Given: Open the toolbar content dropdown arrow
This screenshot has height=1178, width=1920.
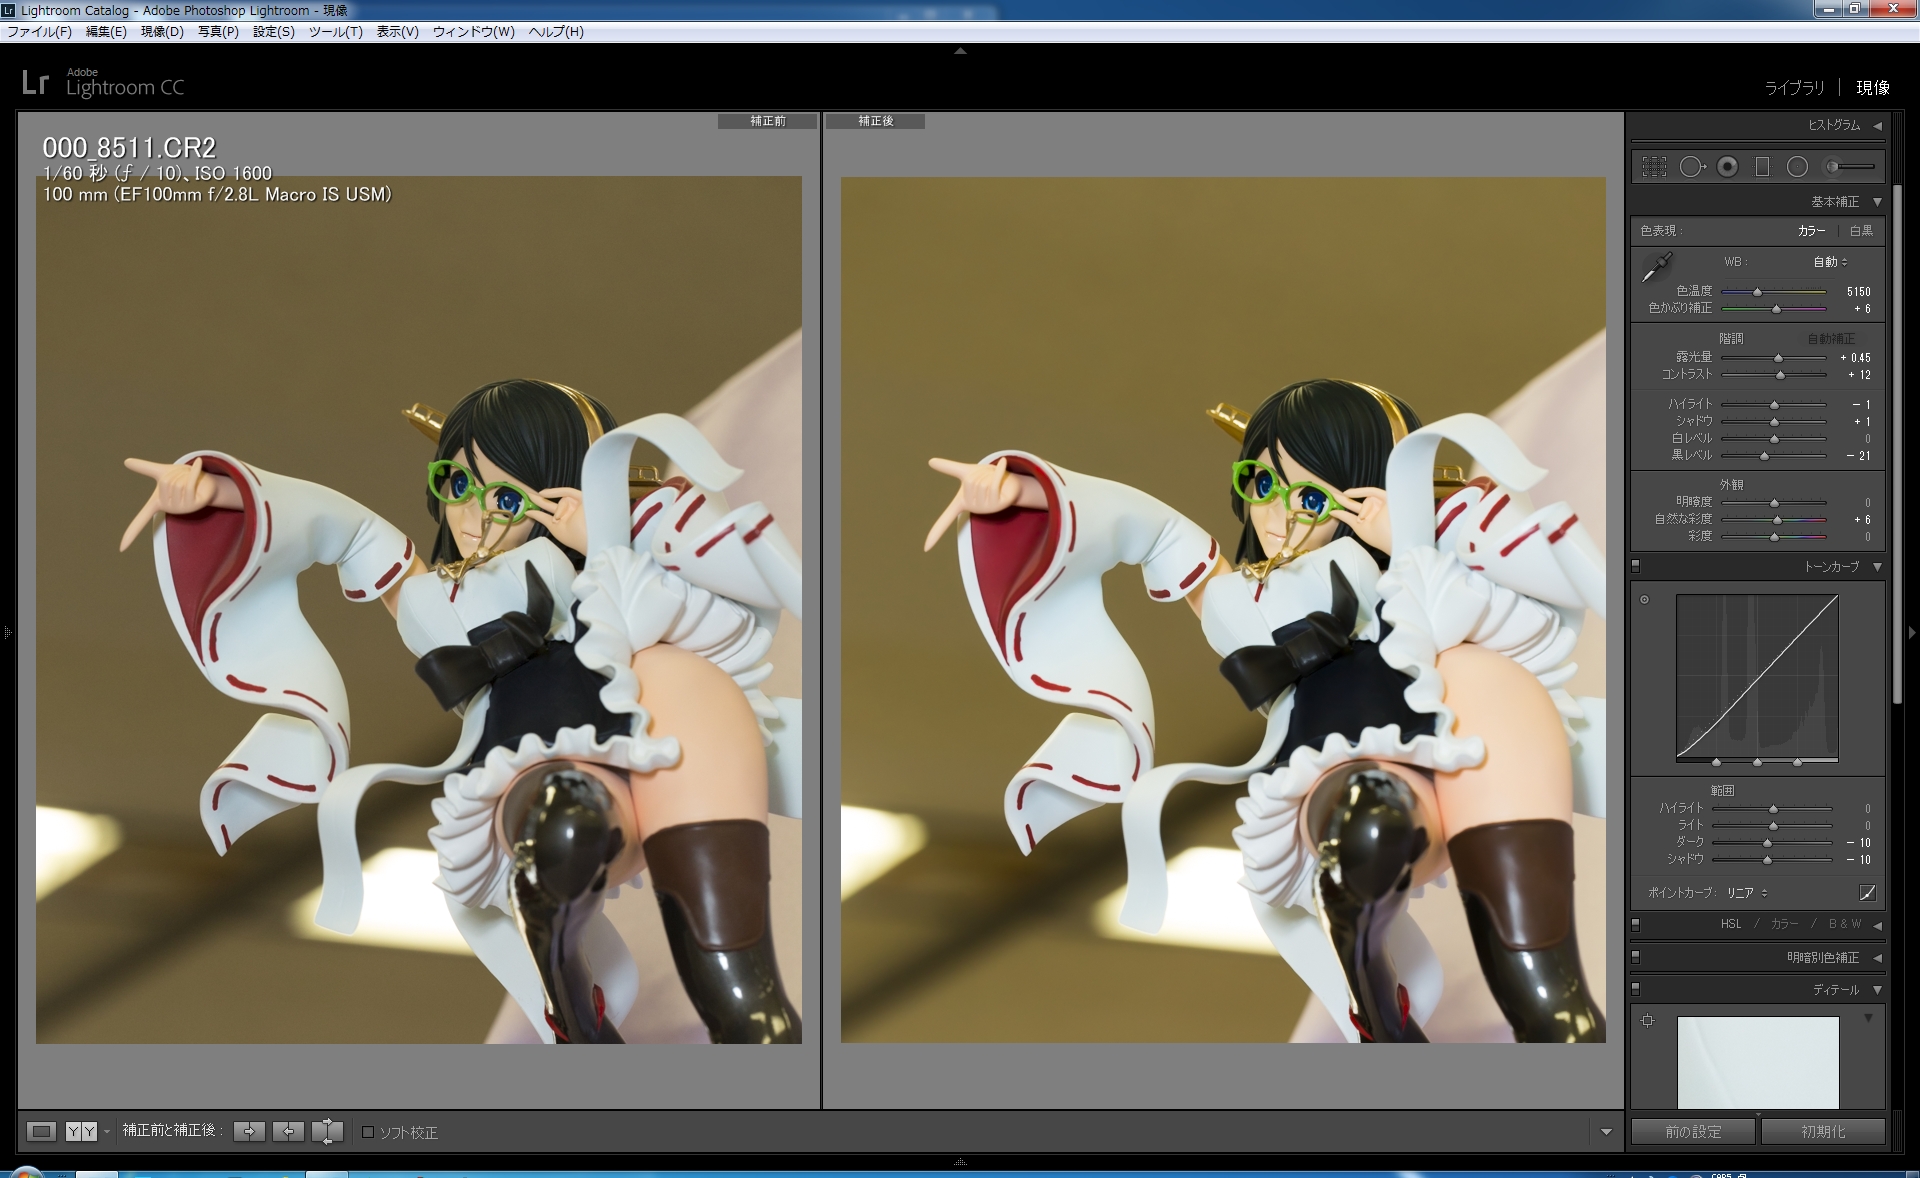Looking at the screenshot, I should tap(1606, 1132).
